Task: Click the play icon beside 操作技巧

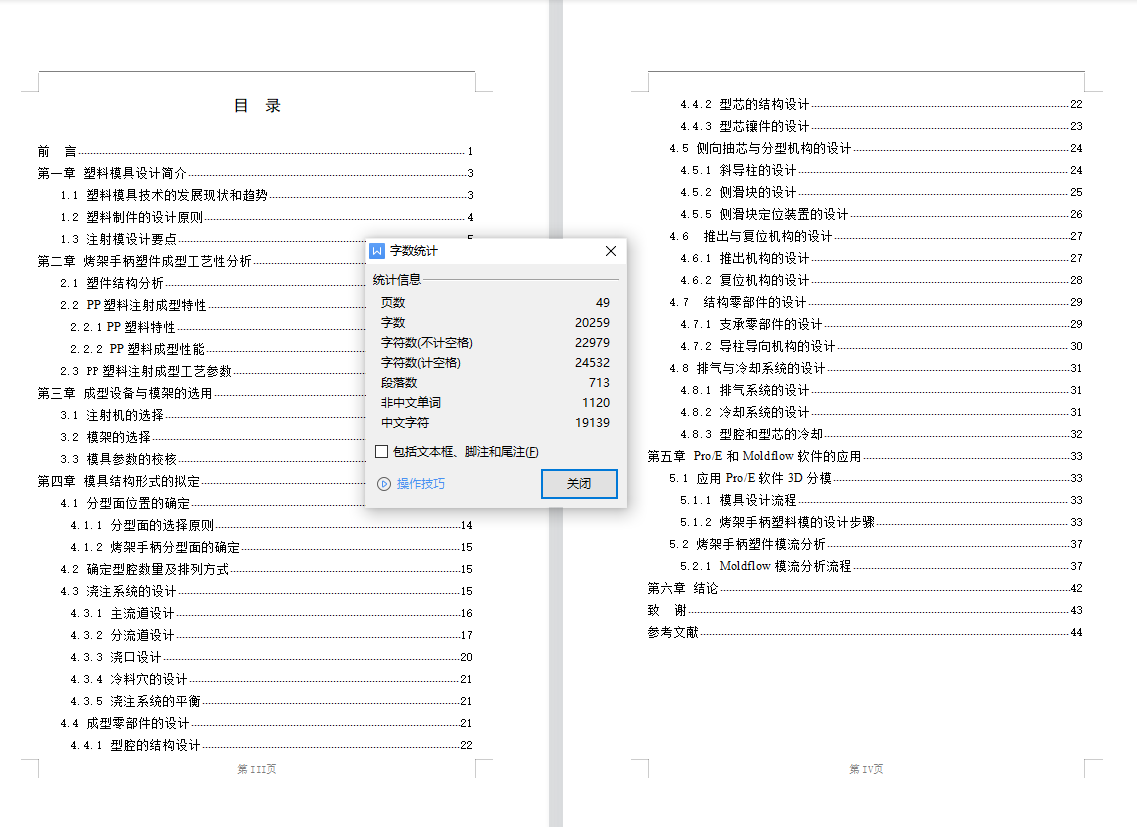Action: 383,484
